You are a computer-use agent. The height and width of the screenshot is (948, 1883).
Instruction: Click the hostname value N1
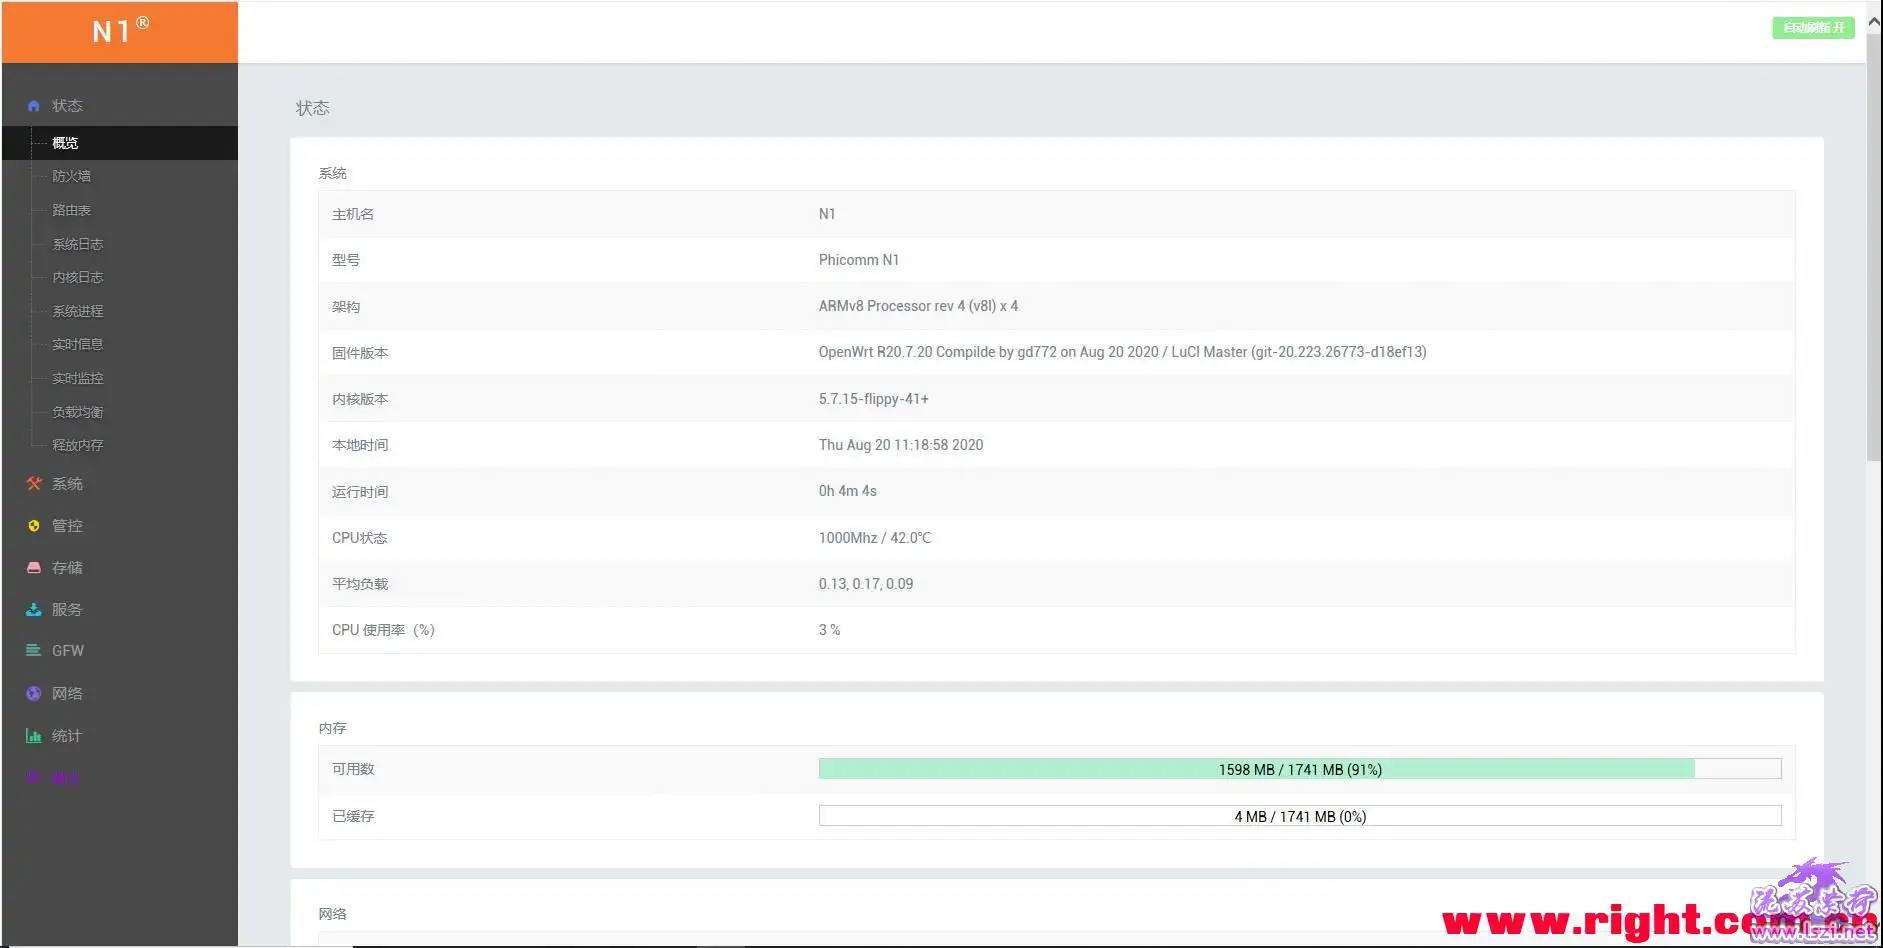[827, 214]
